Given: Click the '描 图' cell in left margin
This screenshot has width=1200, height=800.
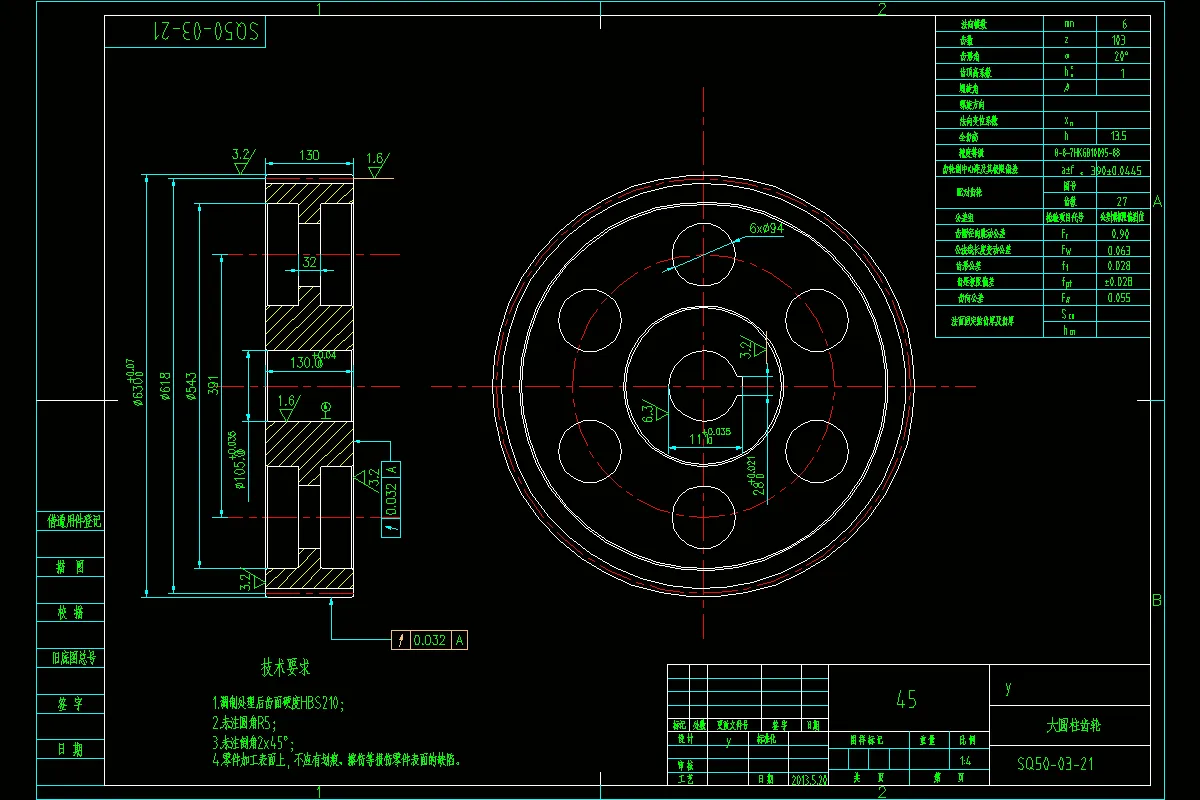Looking at the screenshot, I should point(70,566).
